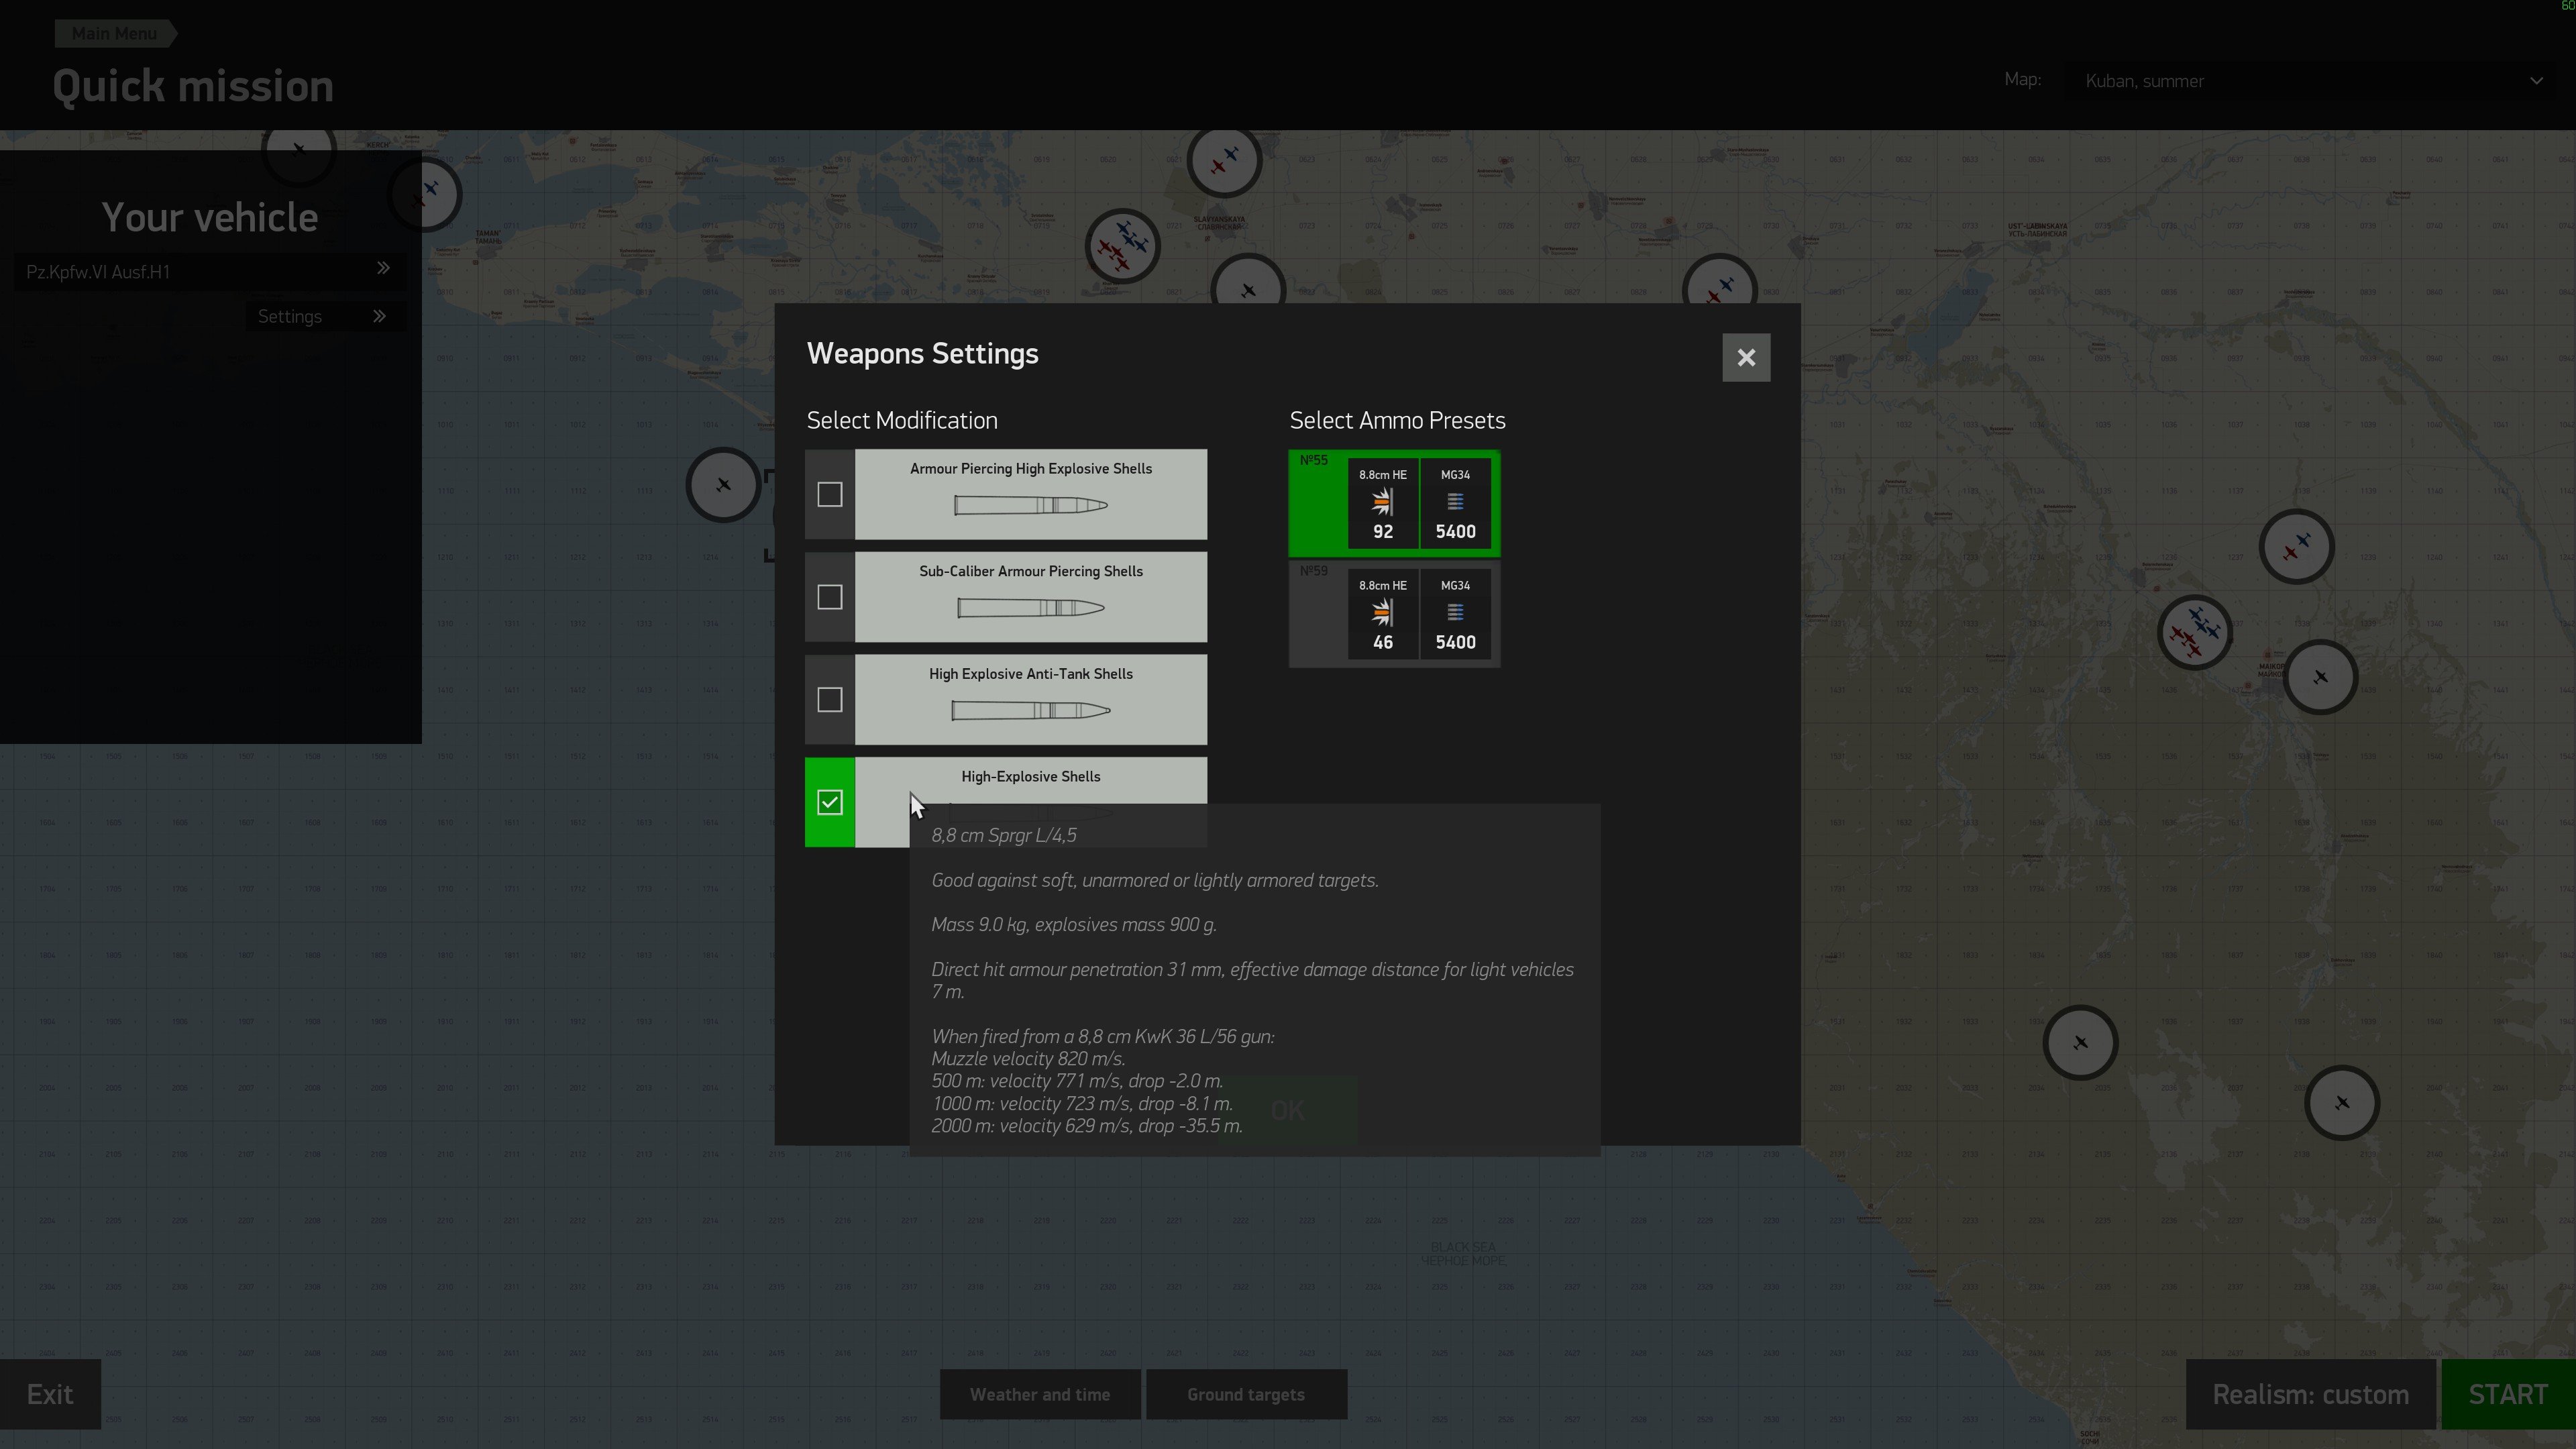Tick the High Explosive Anti-Tank Shells checkbox
The width and height of the screenshot is (2576, 1449).
829,700
